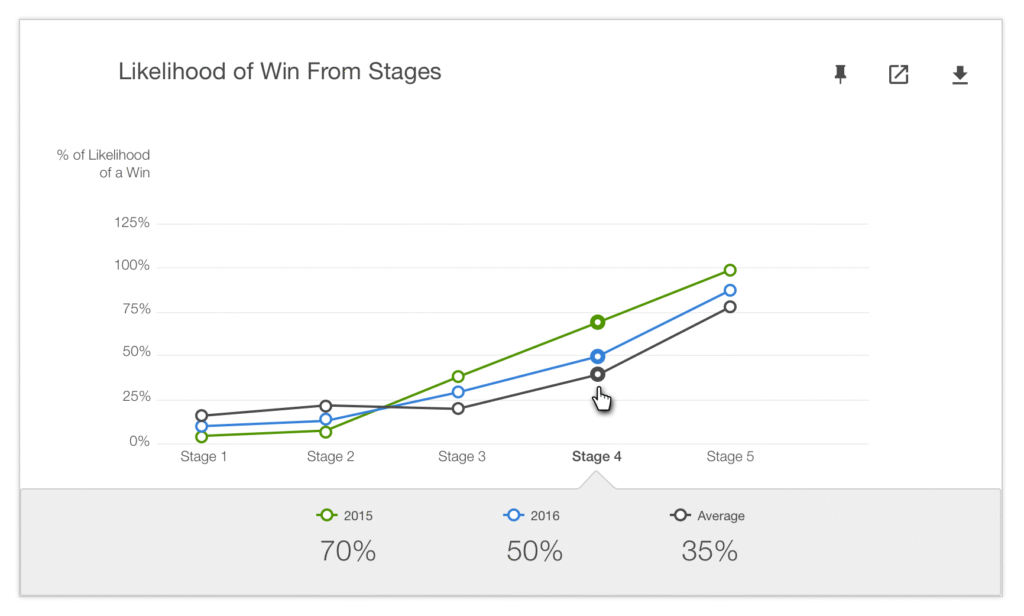
Task: Click blue 2016 point at Stage 5
Action: coord(730,290)
